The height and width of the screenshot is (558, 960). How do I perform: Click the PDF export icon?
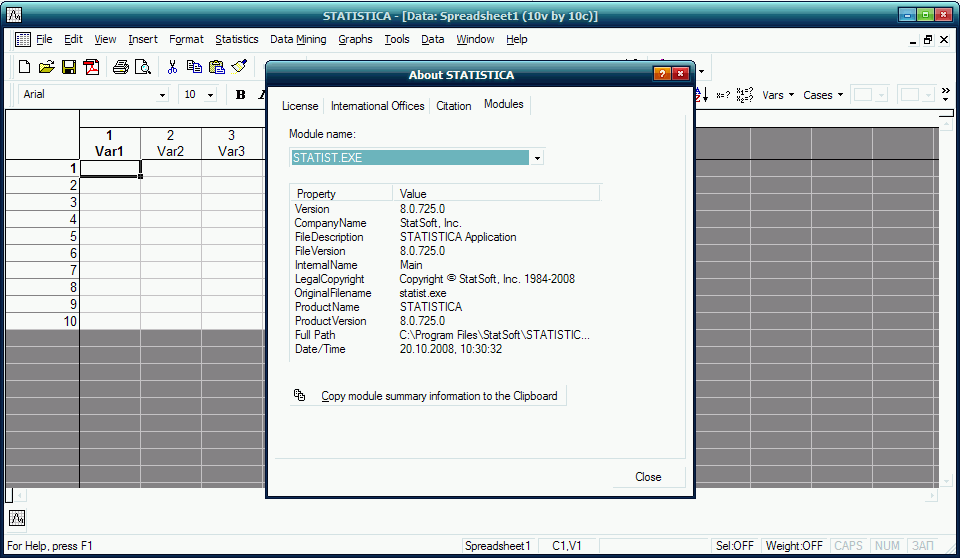pyautogui.click(x=92, y=67)
